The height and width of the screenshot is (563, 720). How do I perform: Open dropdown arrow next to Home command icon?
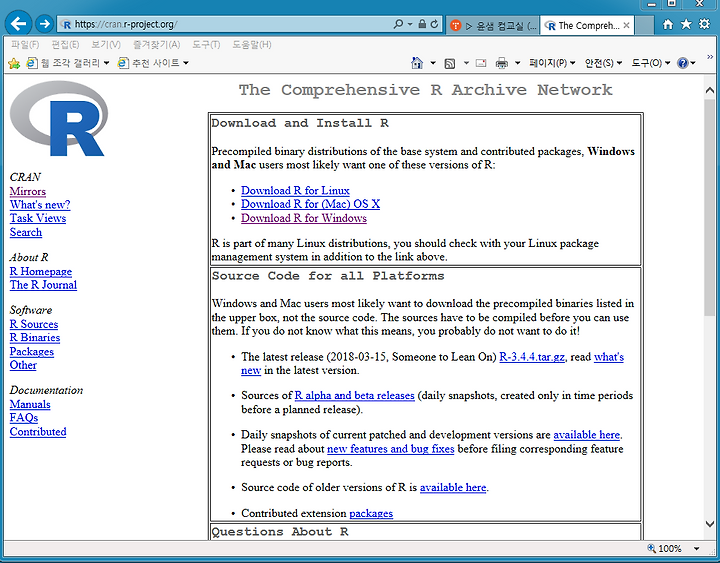pyautogui.click(x=433, y=63)
